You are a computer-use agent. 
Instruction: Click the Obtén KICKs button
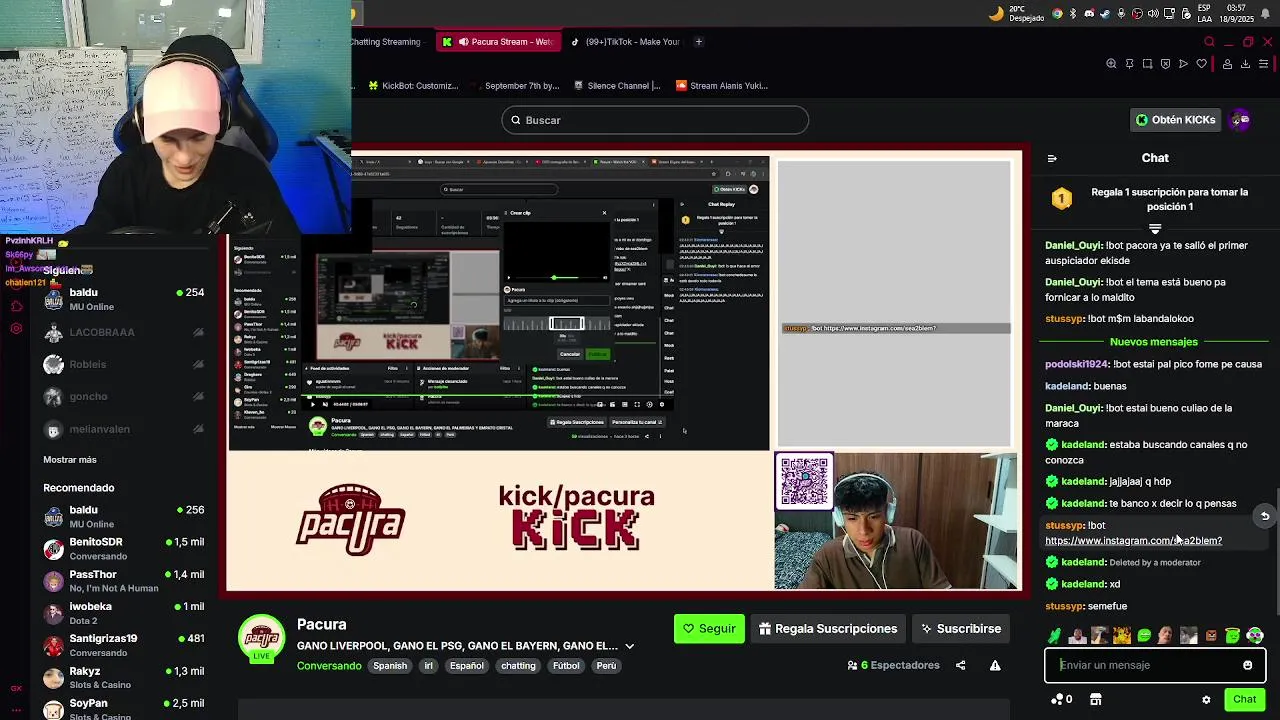click(x=1175, y=120)
